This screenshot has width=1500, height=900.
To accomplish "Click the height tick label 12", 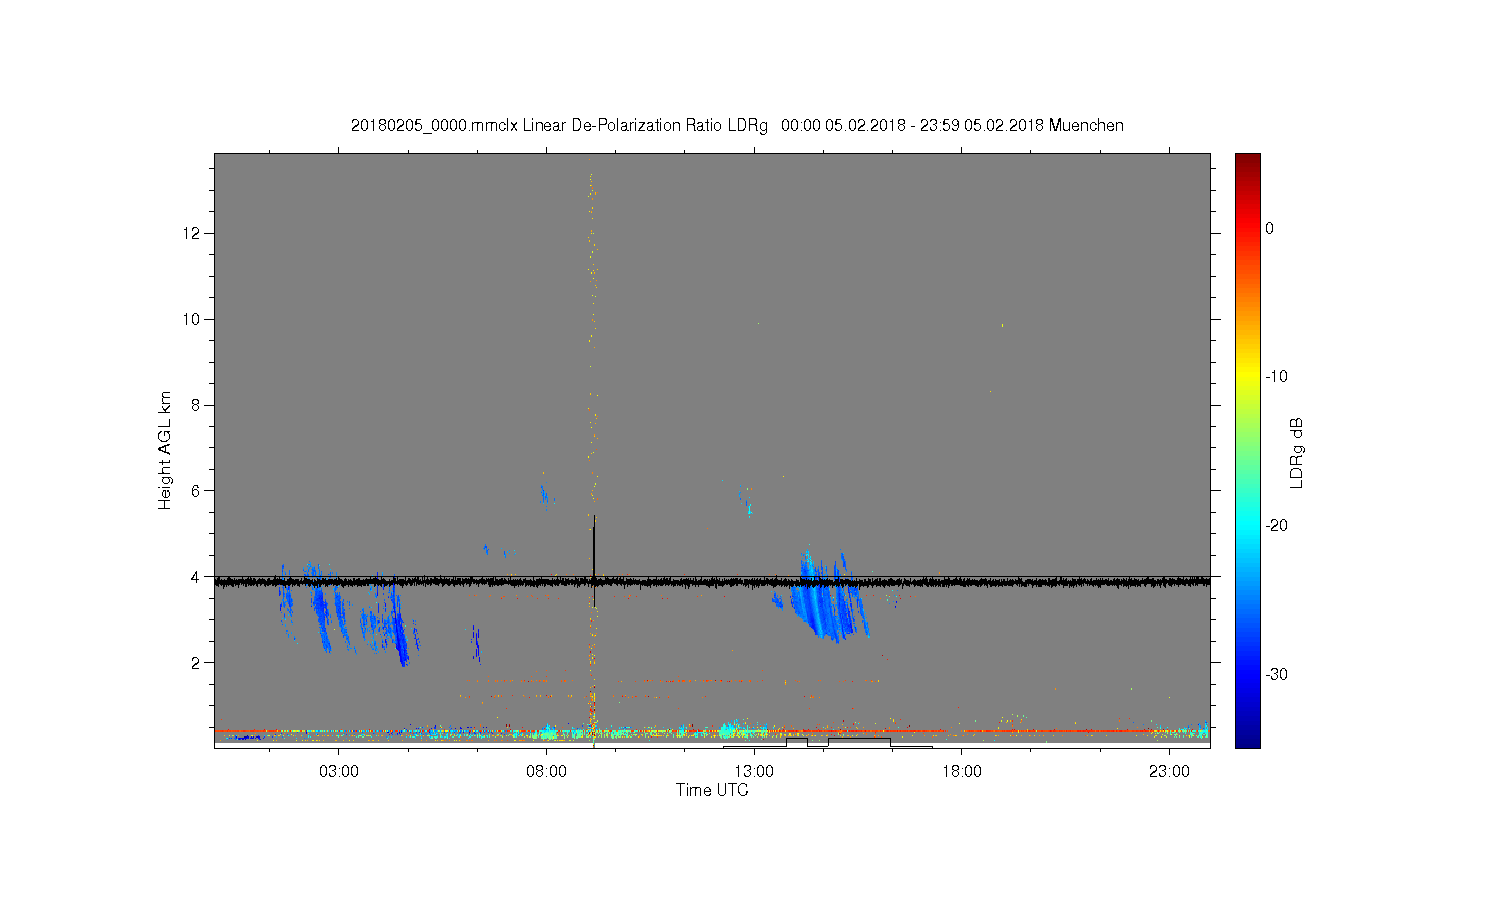I will [193, 233].
